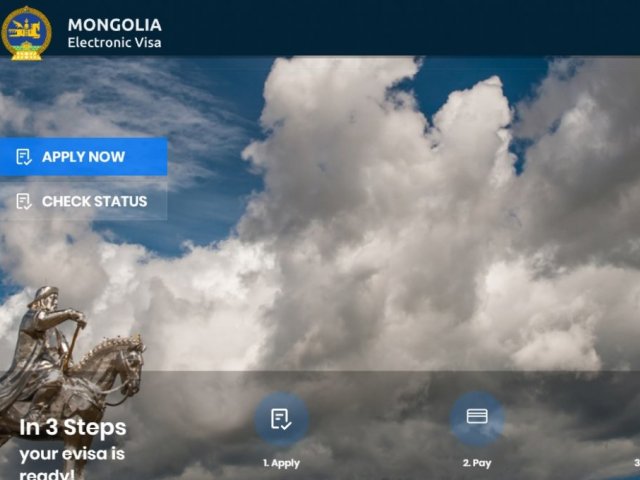The image size is (640, 480).
Task: Click the "1. Apply" step label
Action: click(x=281, y=463)
